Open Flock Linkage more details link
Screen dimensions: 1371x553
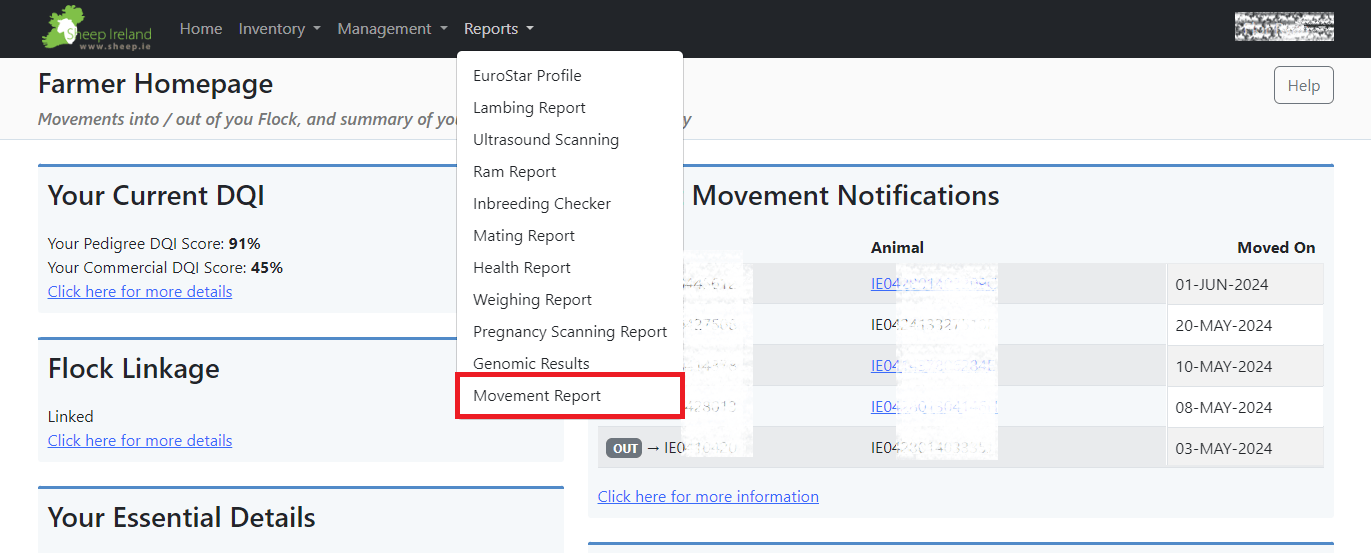click(x=140, y=441)
